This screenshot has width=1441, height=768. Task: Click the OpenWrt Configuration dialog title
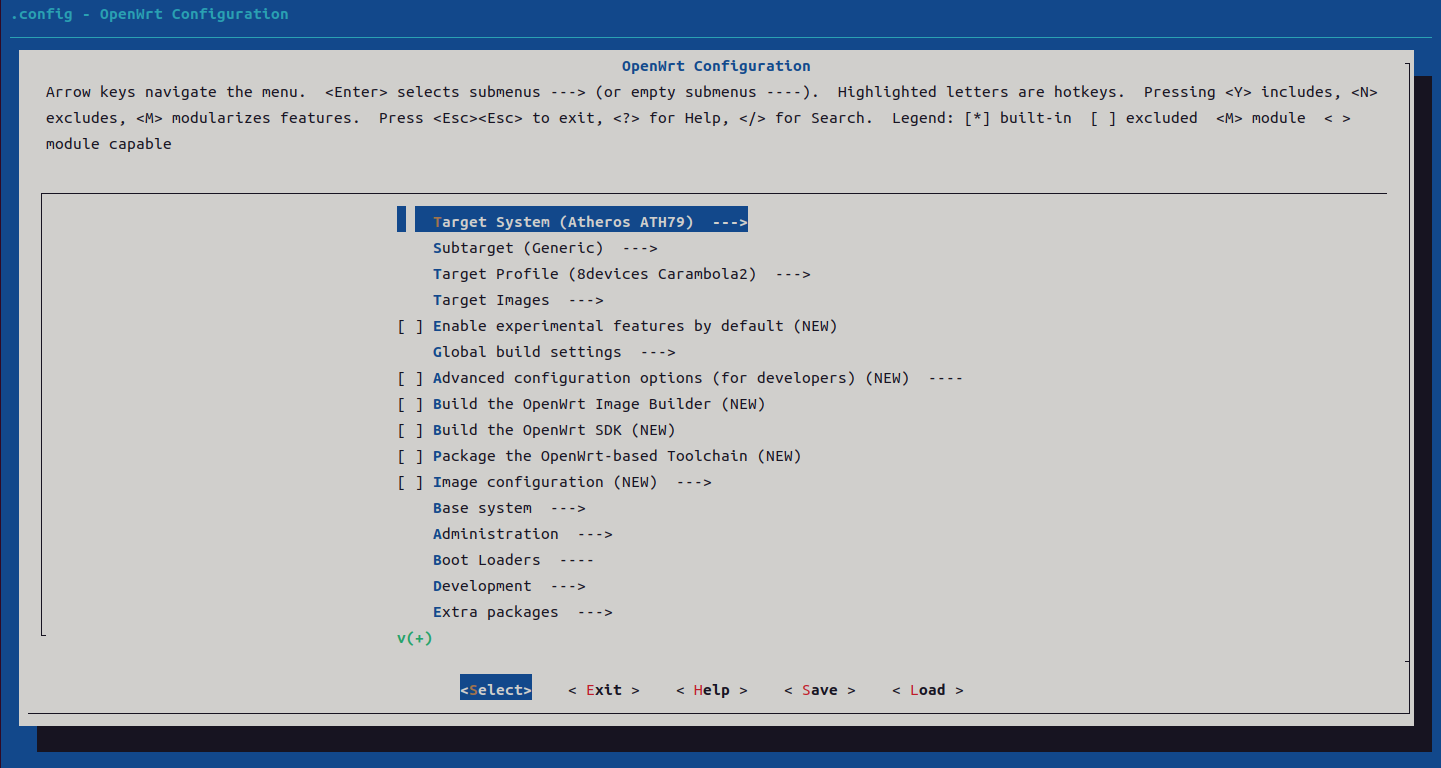(716, 66)
